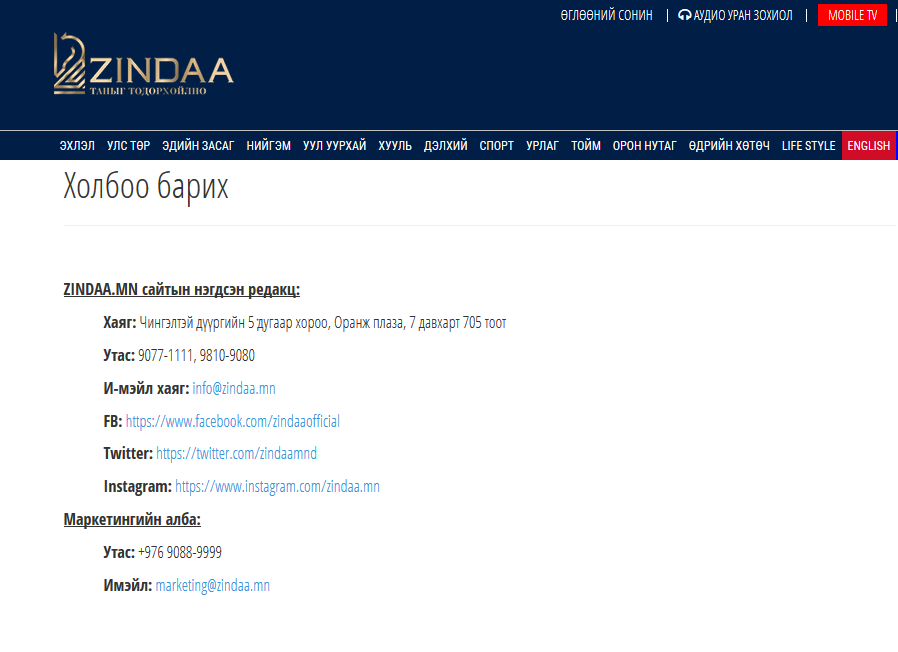
Task: Go to СПОРТ section
Action: coord(497,146)
